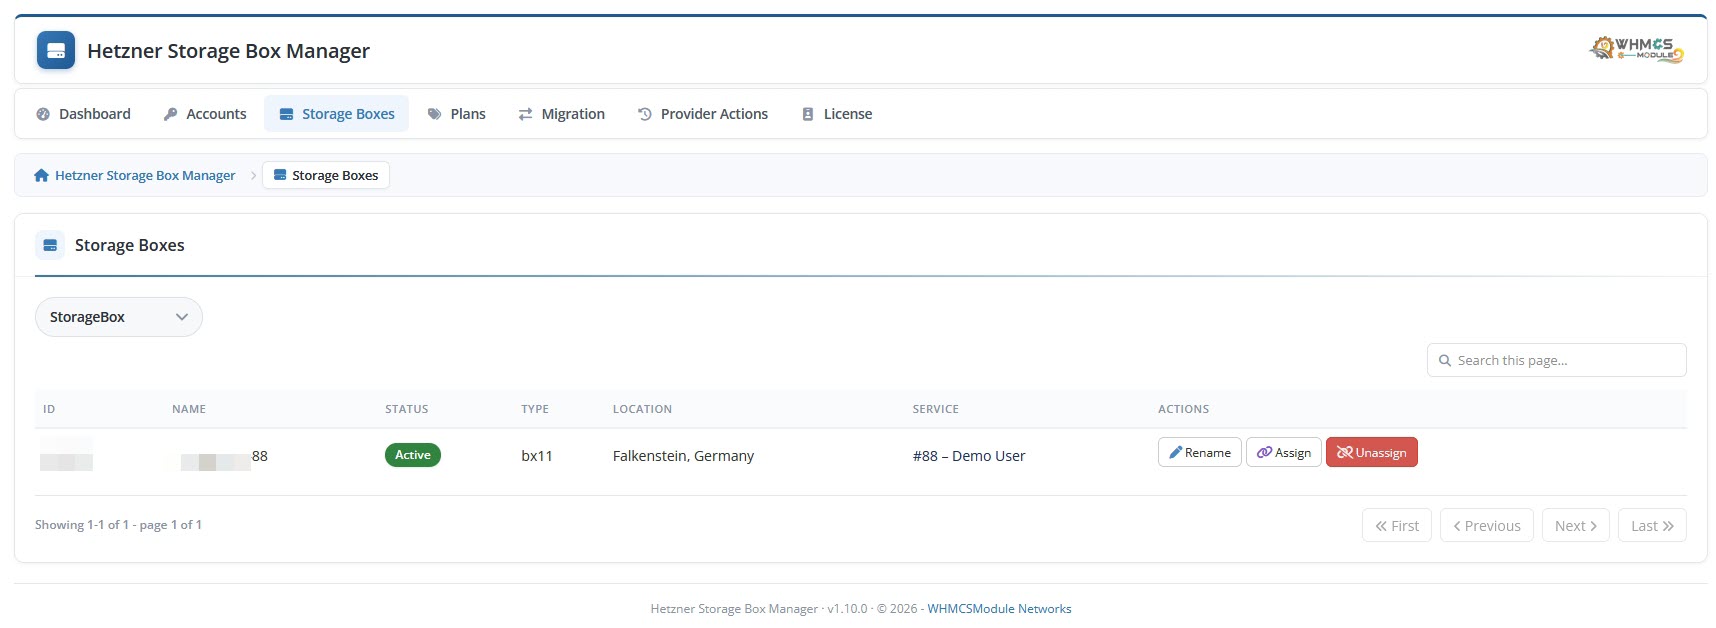Viewport: 1716px width, 628px height.
Task: Click the broken-link icon on Unassign
Action: 1345,452
